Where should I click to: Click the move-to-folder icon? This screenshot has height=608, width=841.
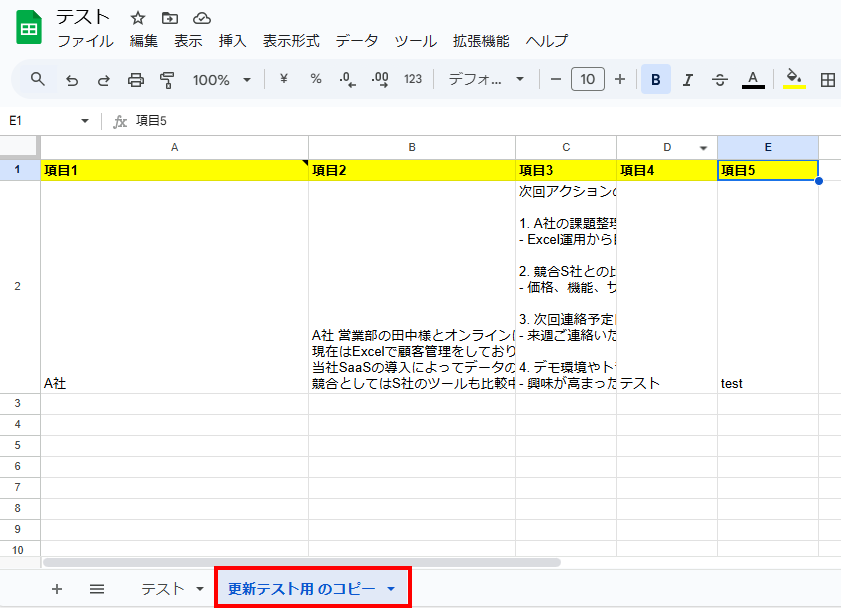pos(169,18)
